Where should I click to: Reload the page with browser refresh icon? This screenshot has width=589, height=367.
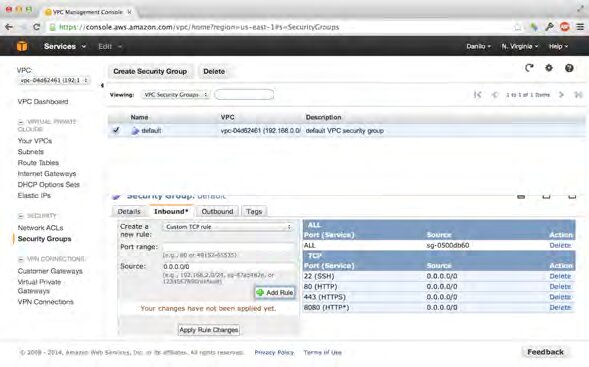(36, 27)
